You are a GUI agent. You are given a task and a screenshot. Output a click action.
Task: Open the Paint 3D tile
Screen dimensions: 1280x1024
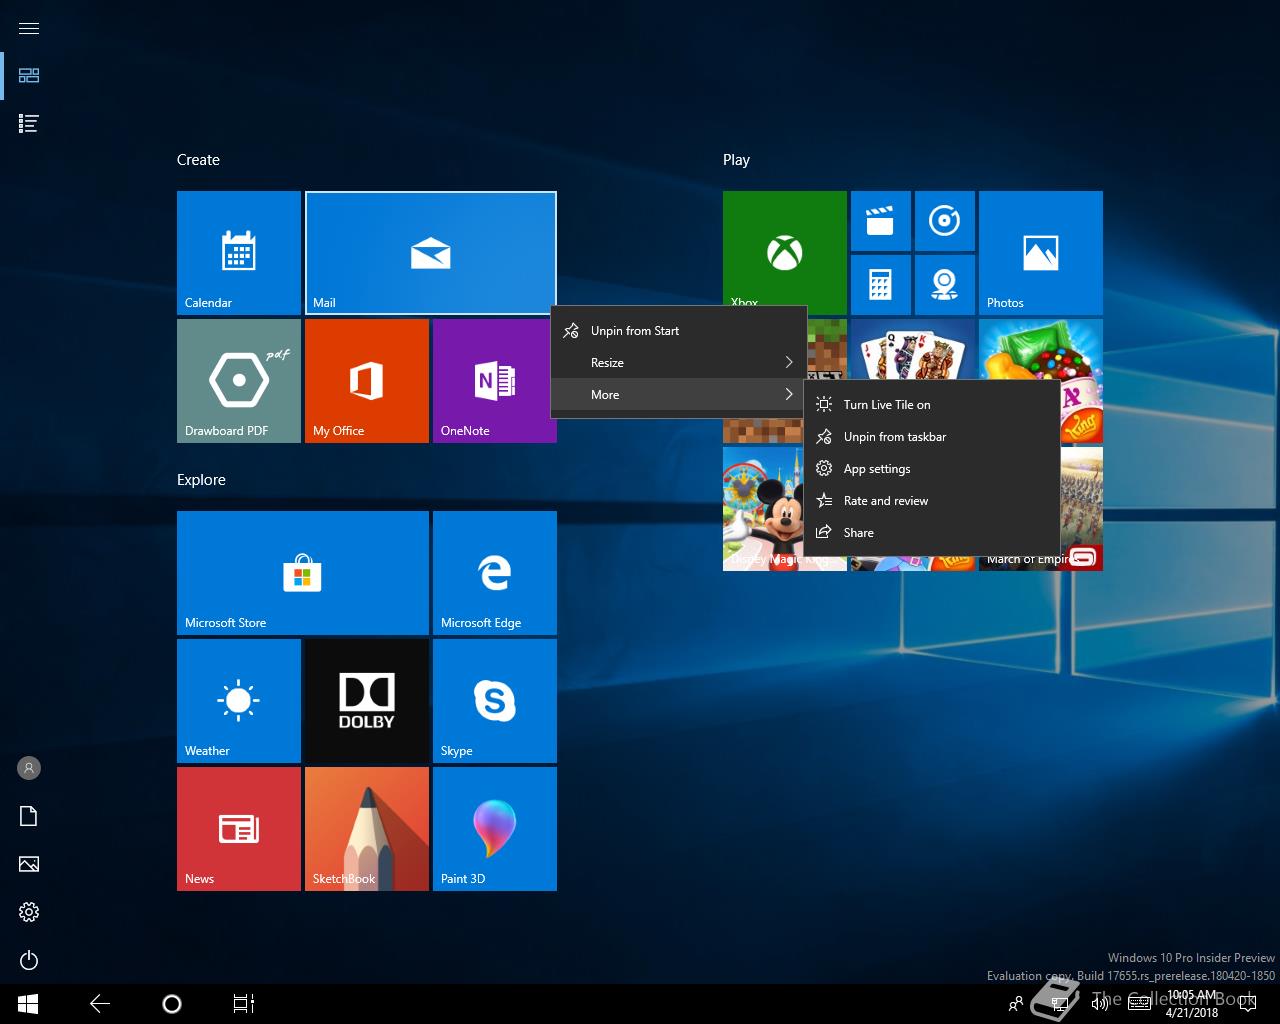click(x=495, y=829)
